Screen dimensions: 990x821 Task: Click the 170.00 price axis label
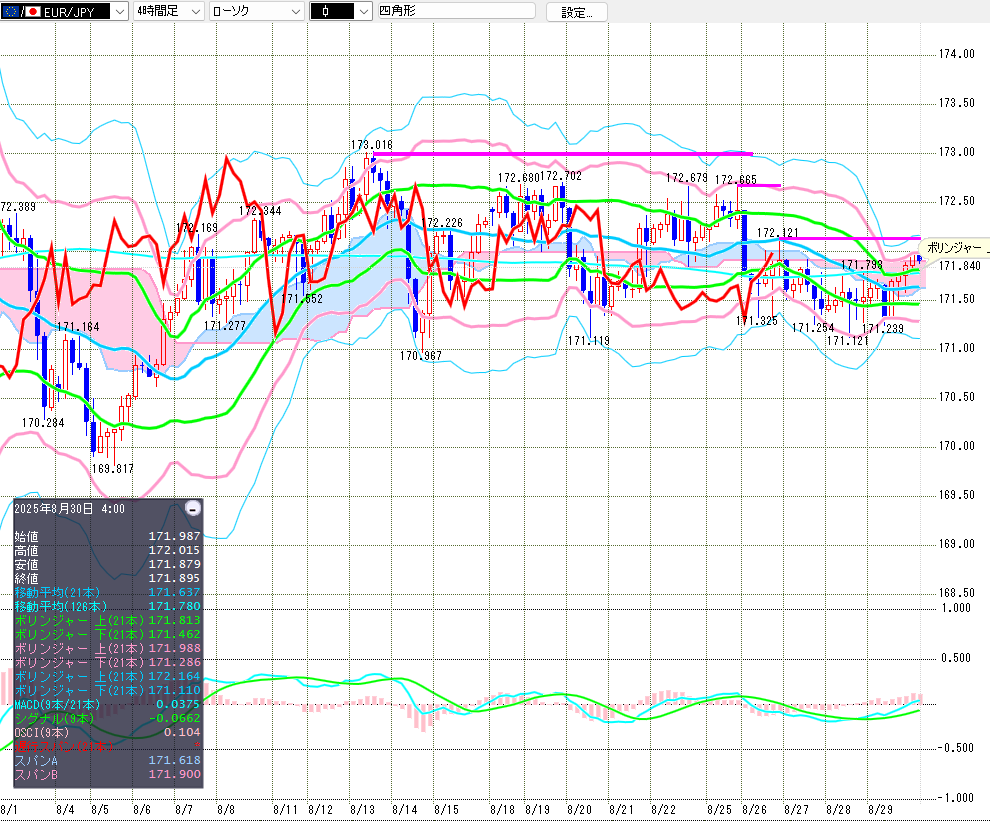(x=957, y=446)
